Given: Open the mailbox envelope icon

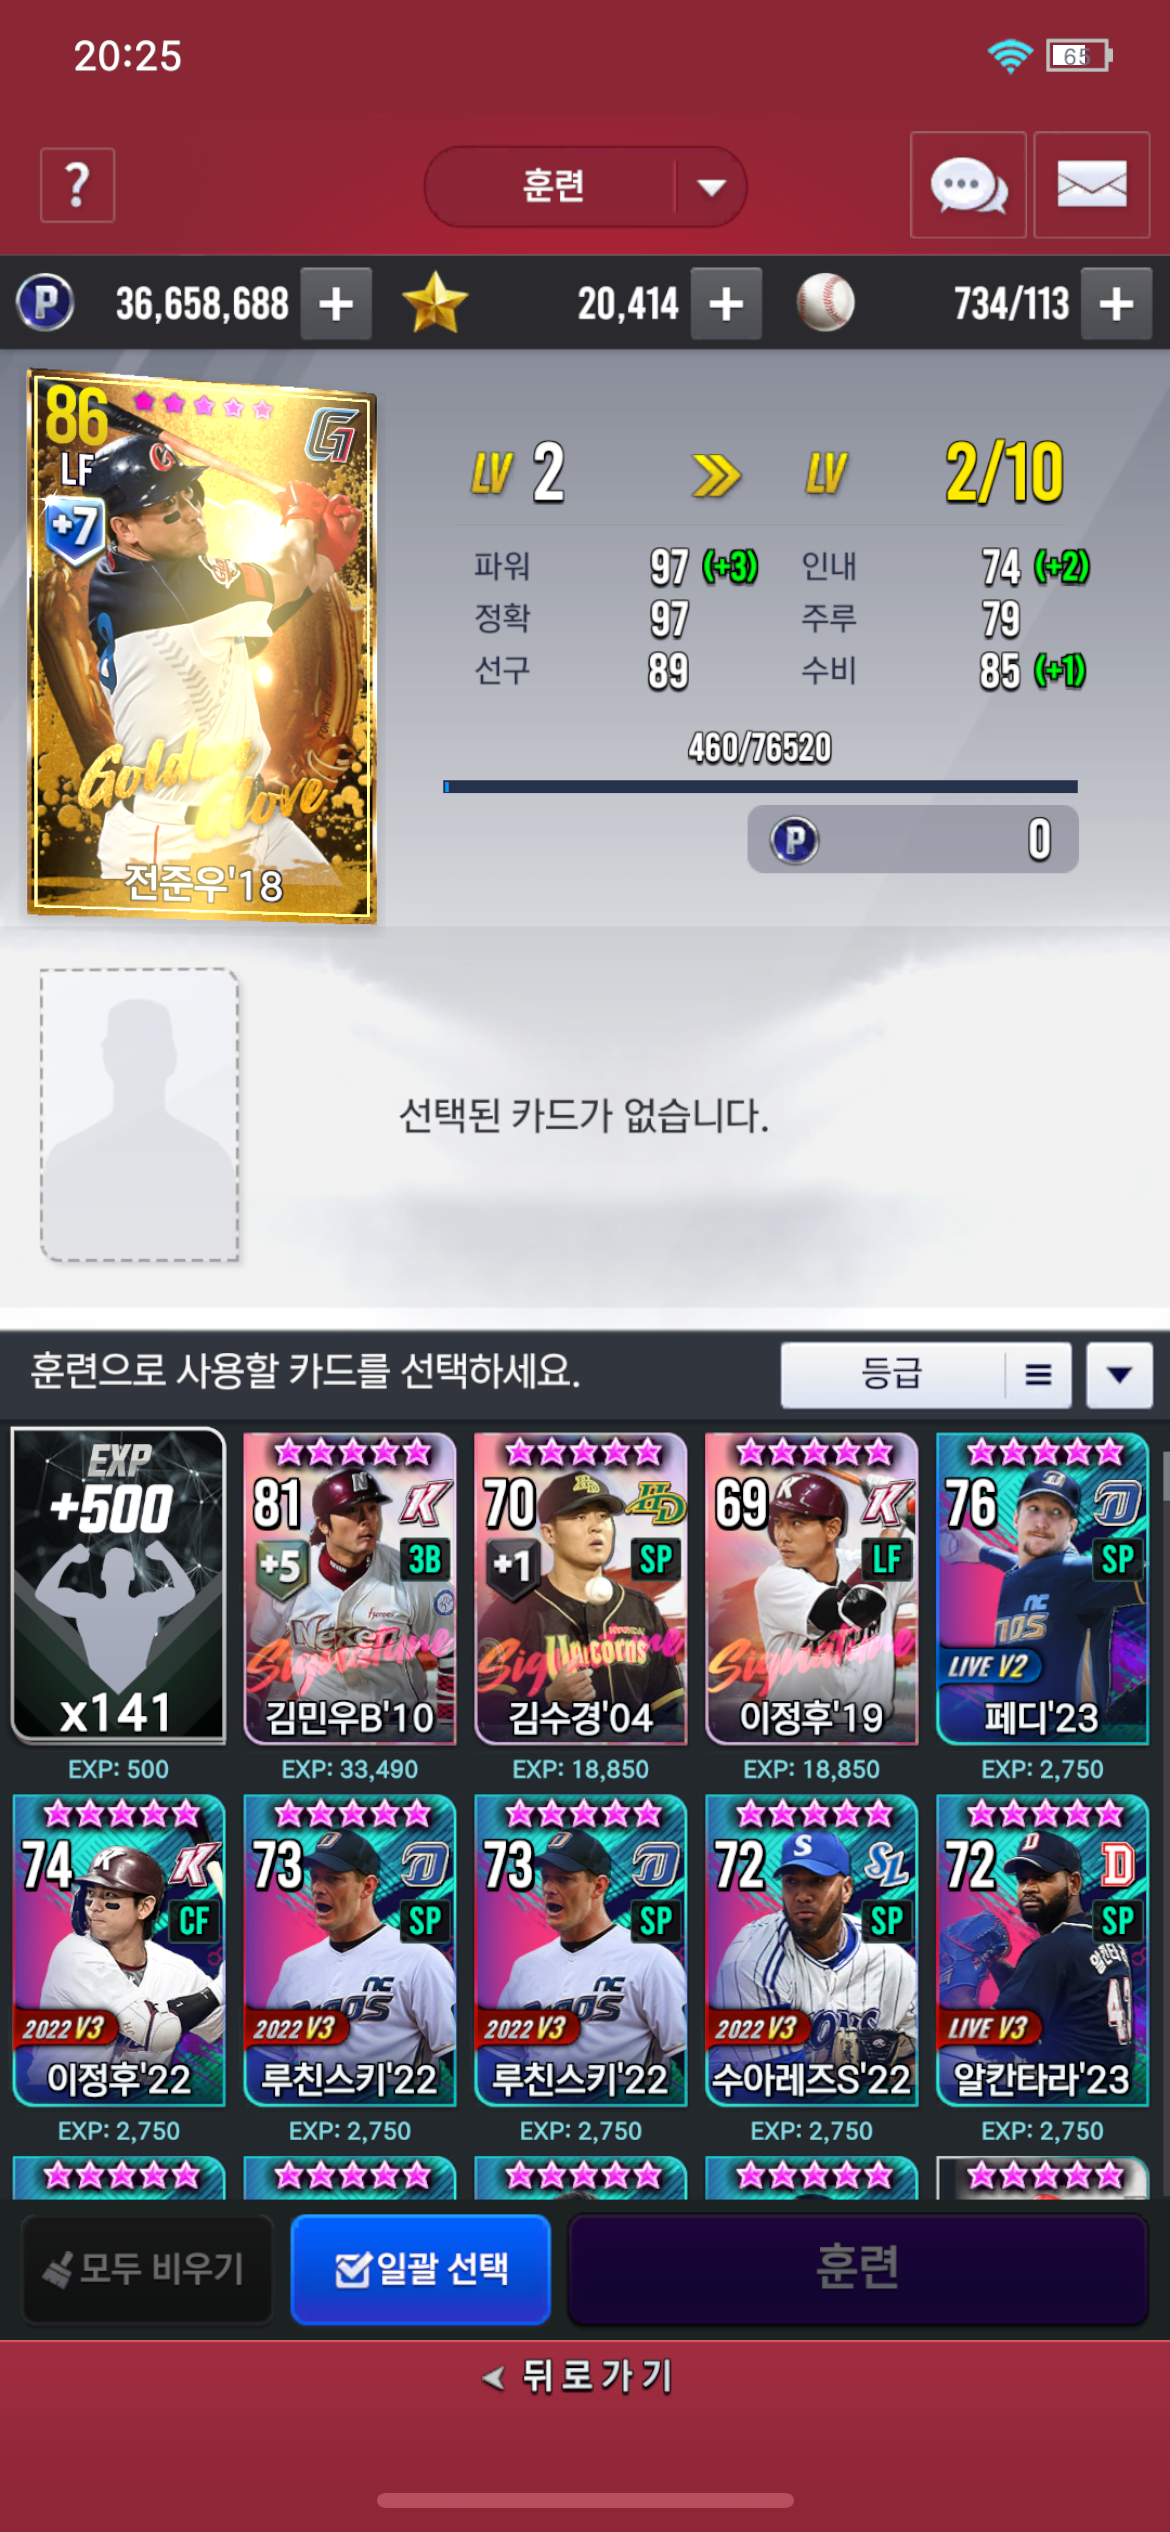Looking at the screenshot, I should (x=1092, y=185).
